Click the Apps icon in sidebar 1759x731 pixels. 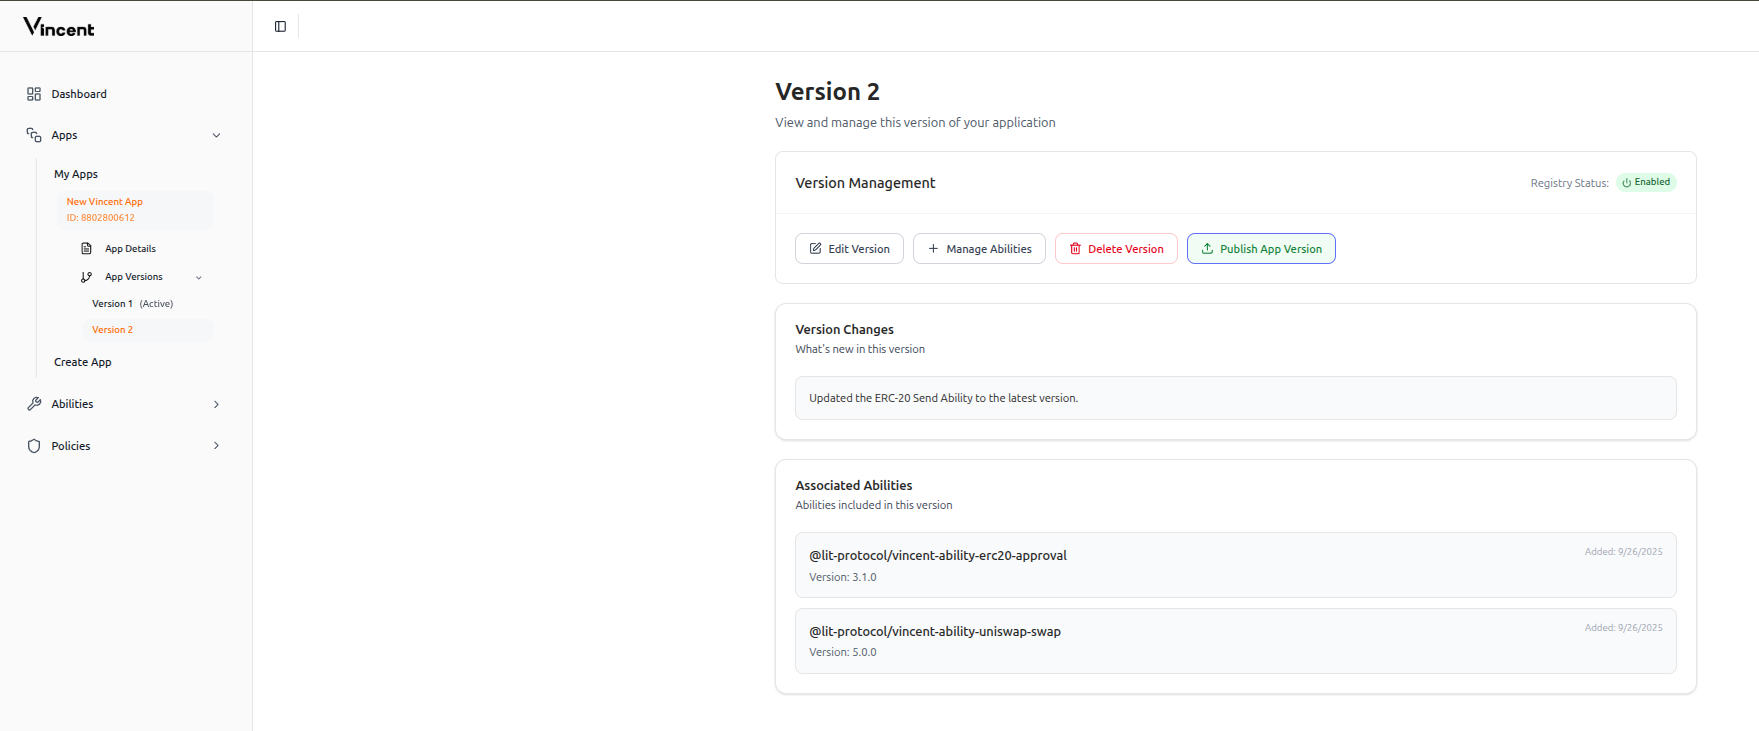(x=34, y=135)
